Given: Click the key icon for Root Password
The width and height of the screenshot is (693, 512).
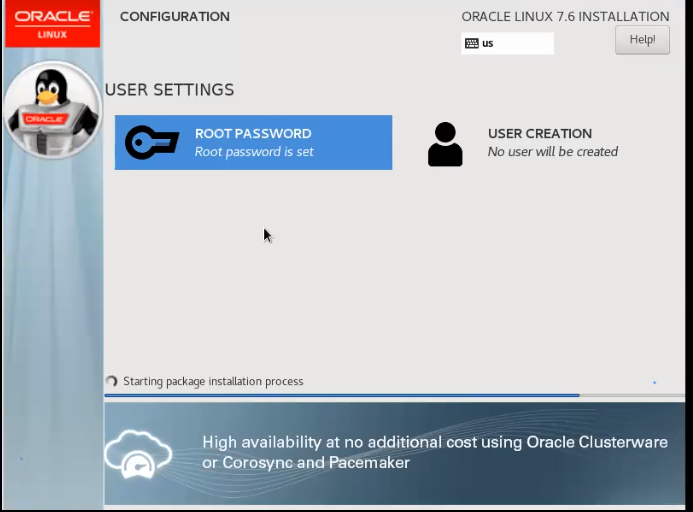Looking at the screenshot, I should point(152,142).
